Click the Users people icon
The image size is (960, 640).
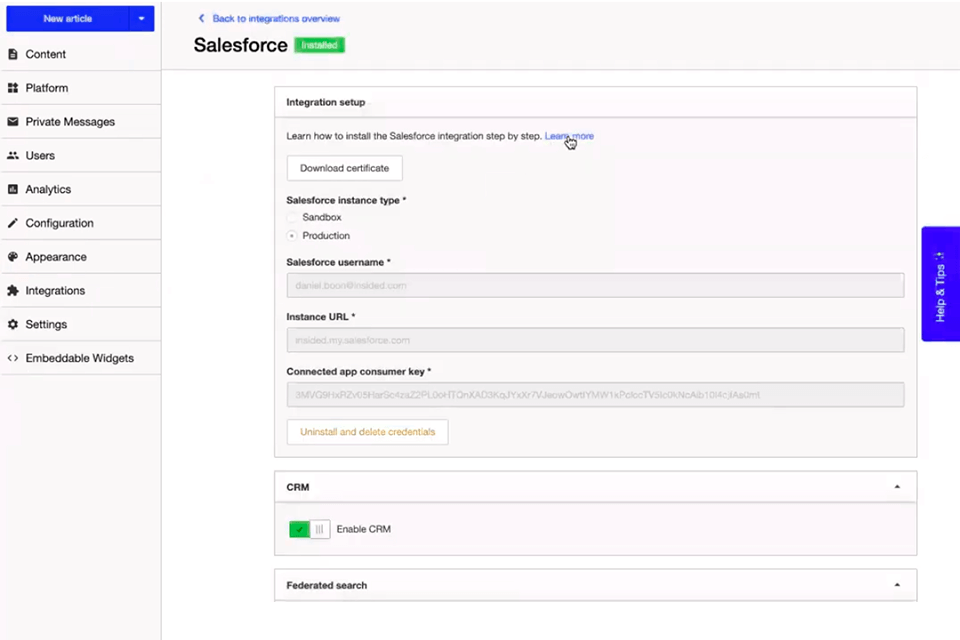pyautogui.click(x=13, y=155)
